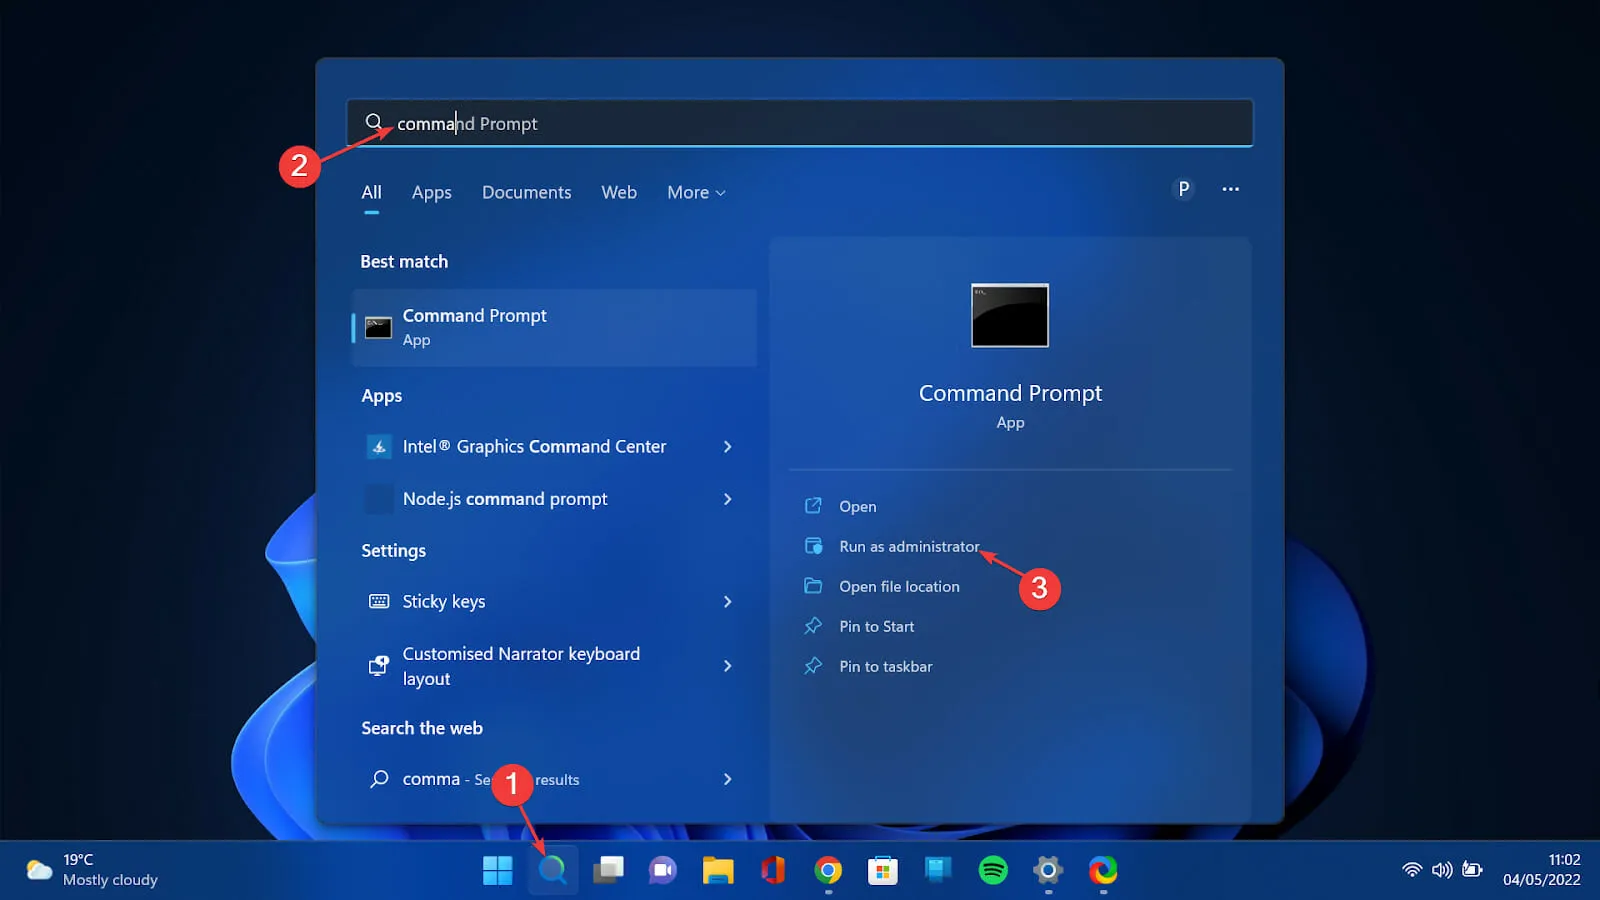Select Run as administrator
This screenshot has height=900, width=1600.
coord(908,547)
